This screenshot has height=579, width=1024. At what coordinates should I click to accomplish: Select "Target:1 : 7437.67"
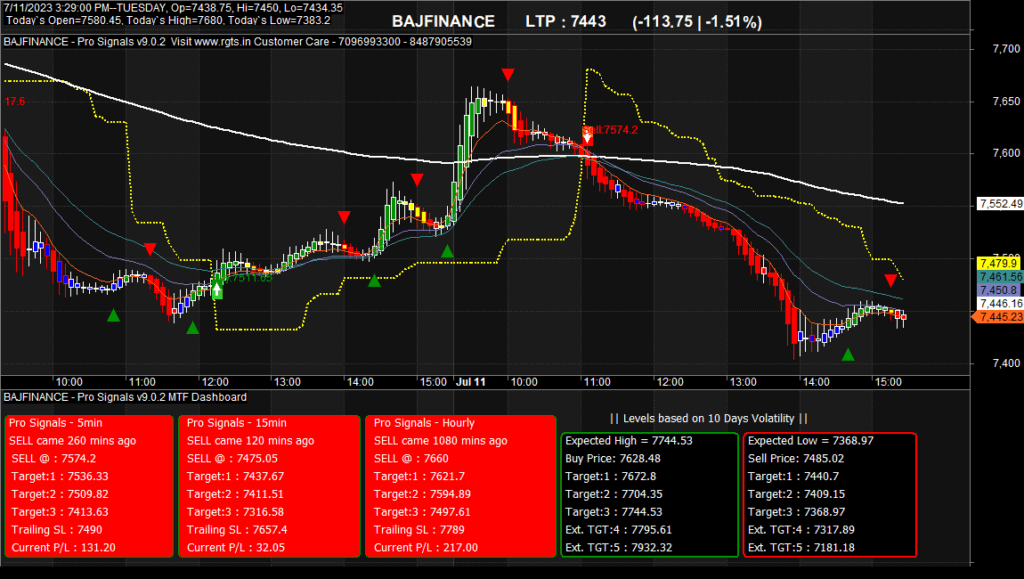[x=235, y=477]
